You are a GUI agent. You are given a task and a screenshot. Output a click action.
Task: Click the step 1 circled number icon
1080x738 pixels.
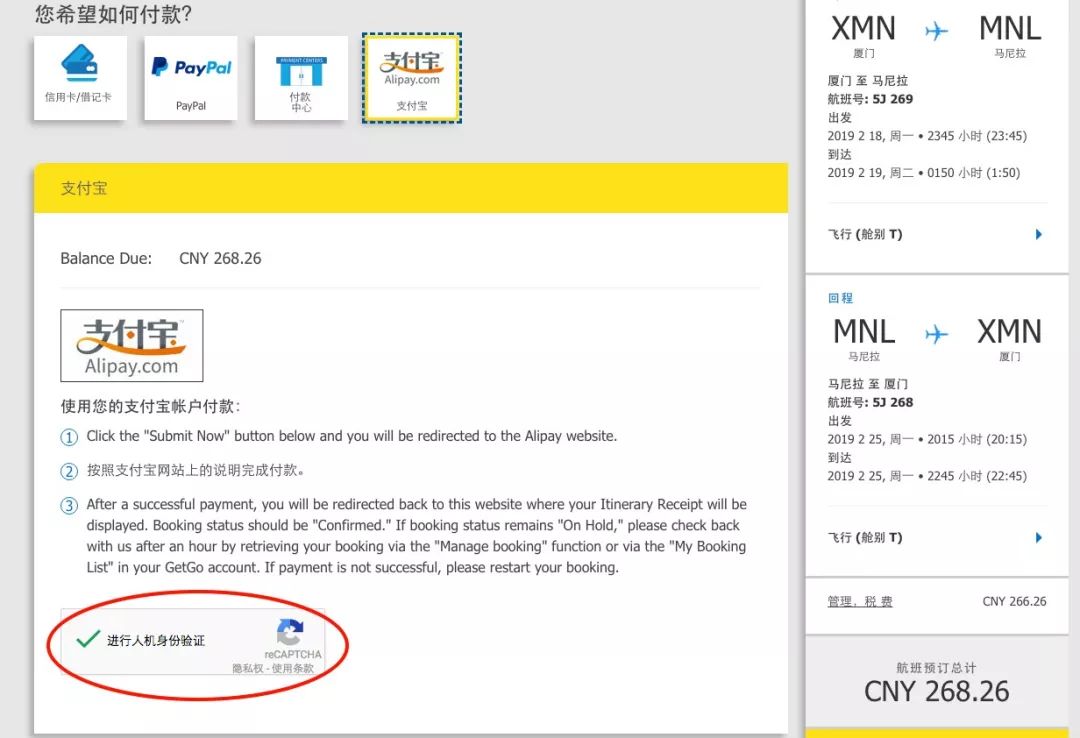coord(69,437)
